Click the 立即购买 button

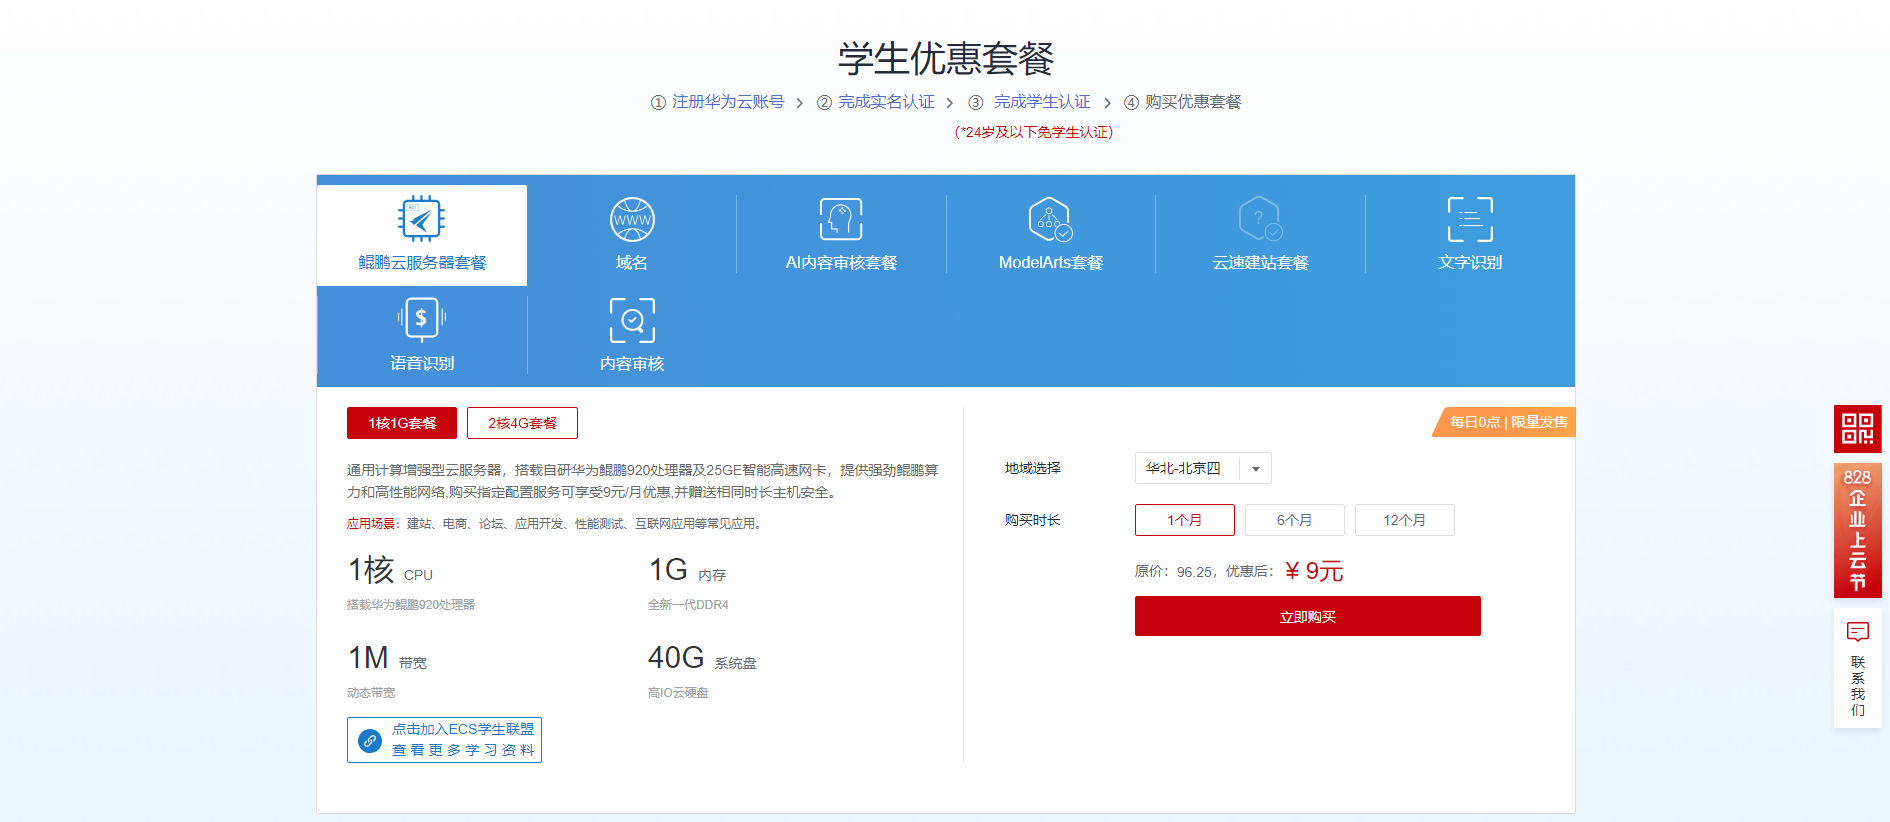tap(1308, 616)
